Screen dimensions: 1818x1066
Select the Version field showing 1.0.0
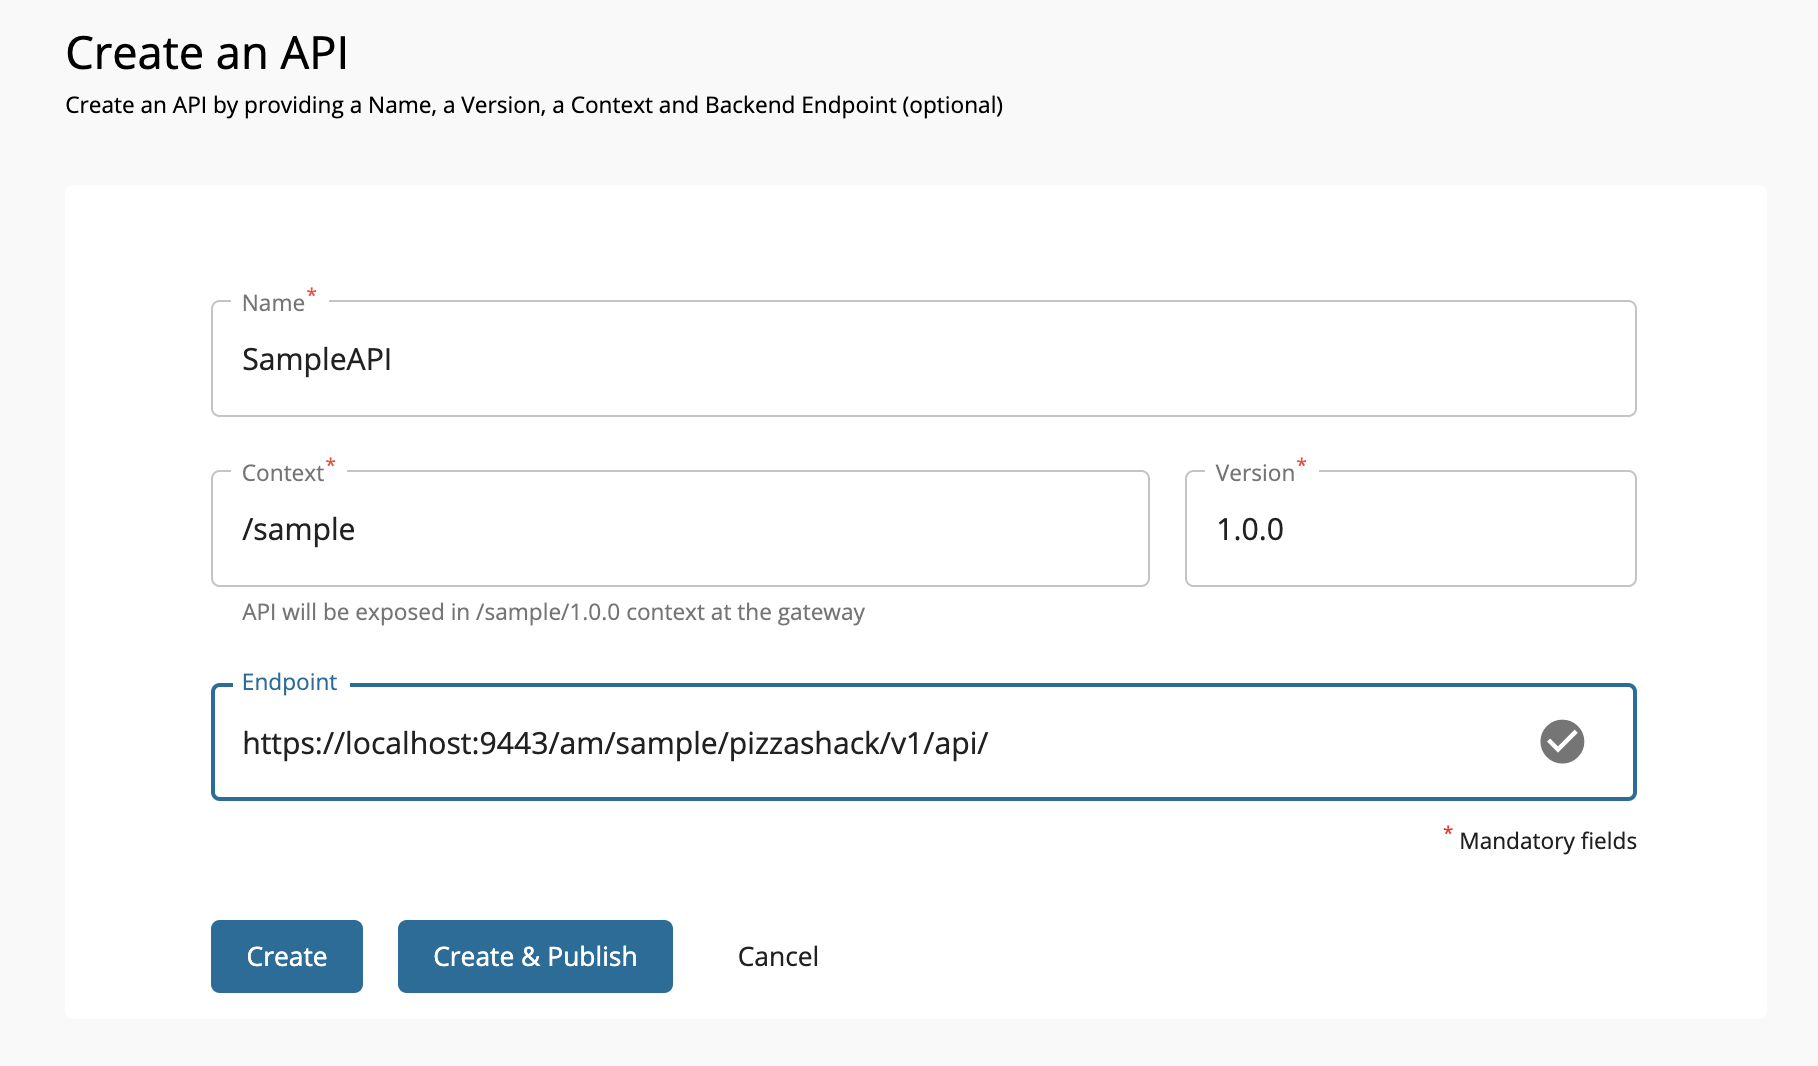(x=1410, y=529)
